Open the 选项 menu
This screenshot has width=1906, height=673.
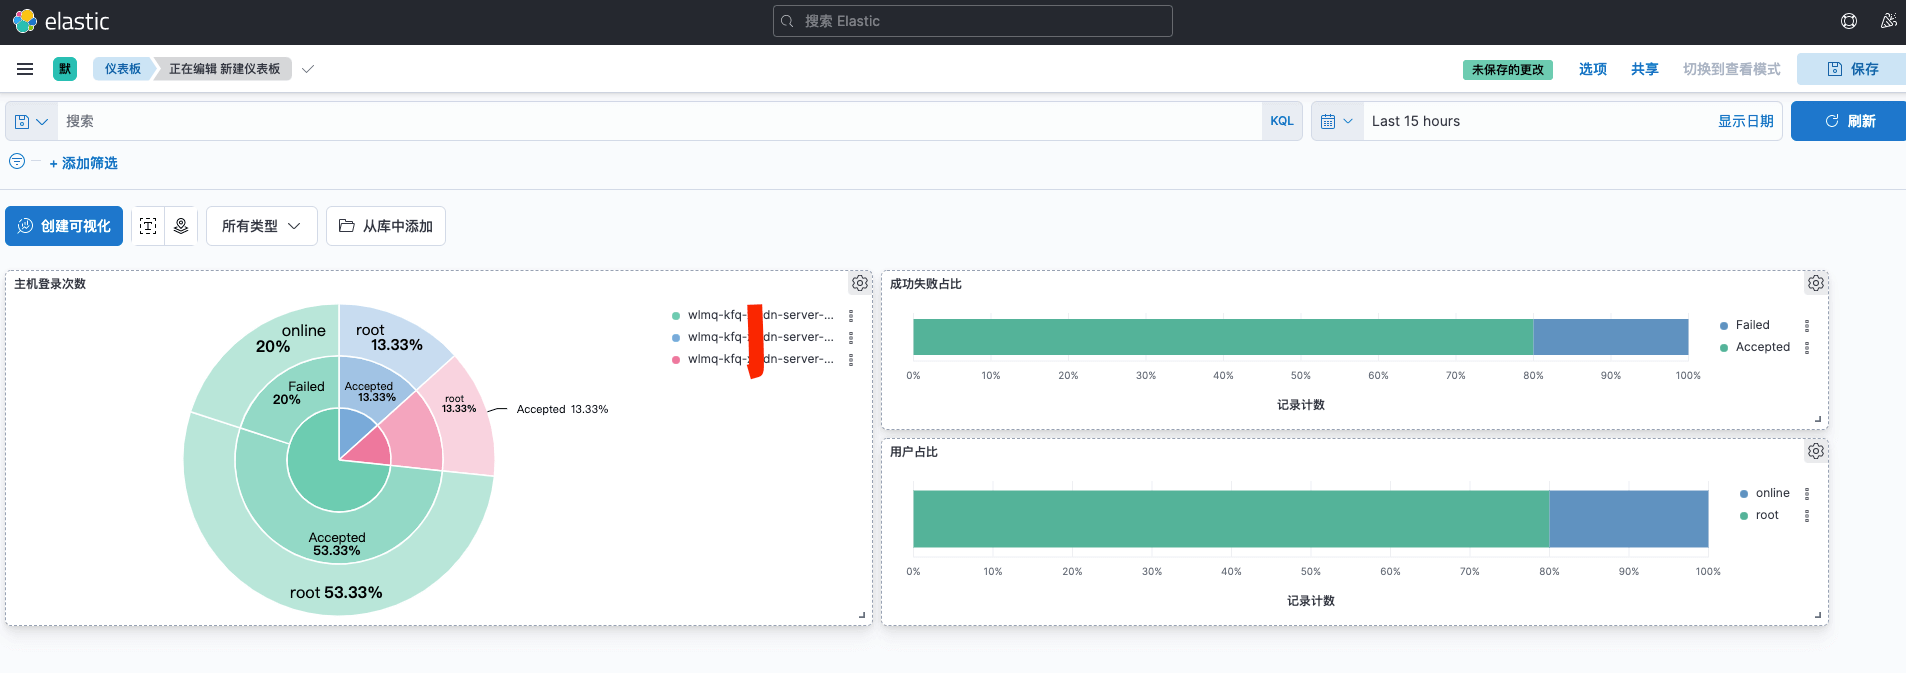pos(1593,69)
